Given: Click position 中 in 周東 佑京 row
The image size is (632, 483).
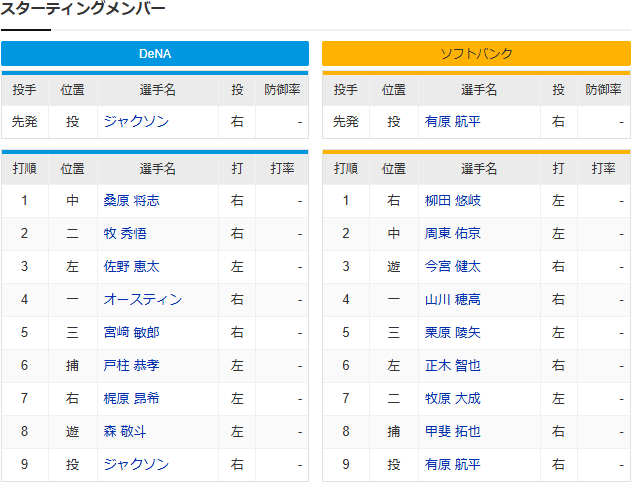Looking at the screenshot, I should [x=394, y=233].
